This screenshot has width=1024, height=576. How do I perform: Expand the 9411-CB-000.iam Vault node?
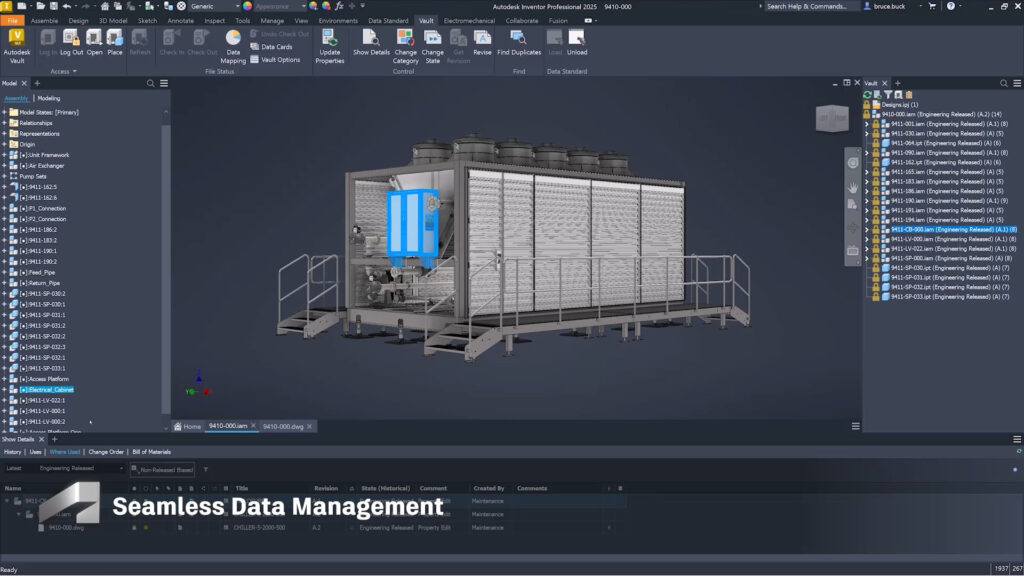867,229
